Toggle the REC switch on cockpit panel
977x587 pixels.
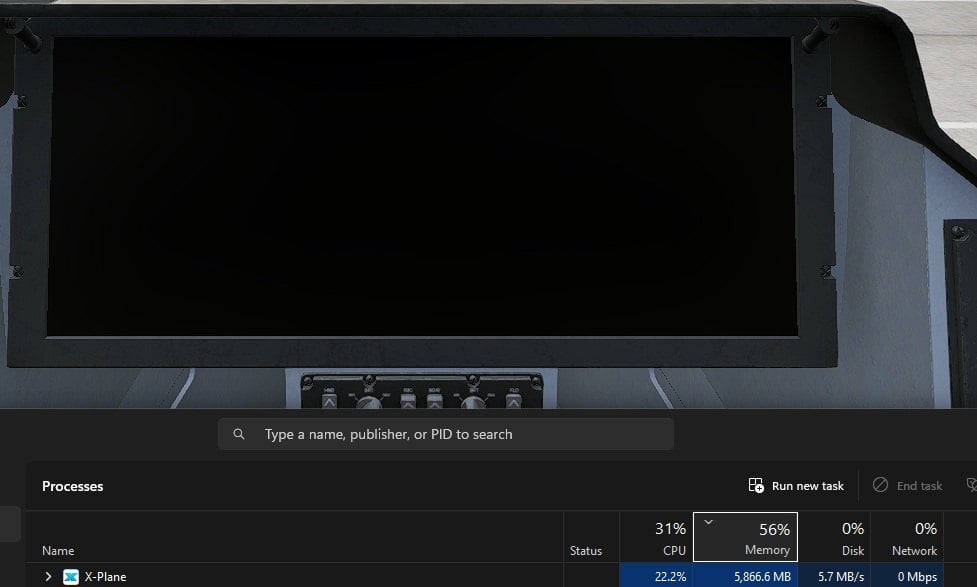tap(408, 400)
